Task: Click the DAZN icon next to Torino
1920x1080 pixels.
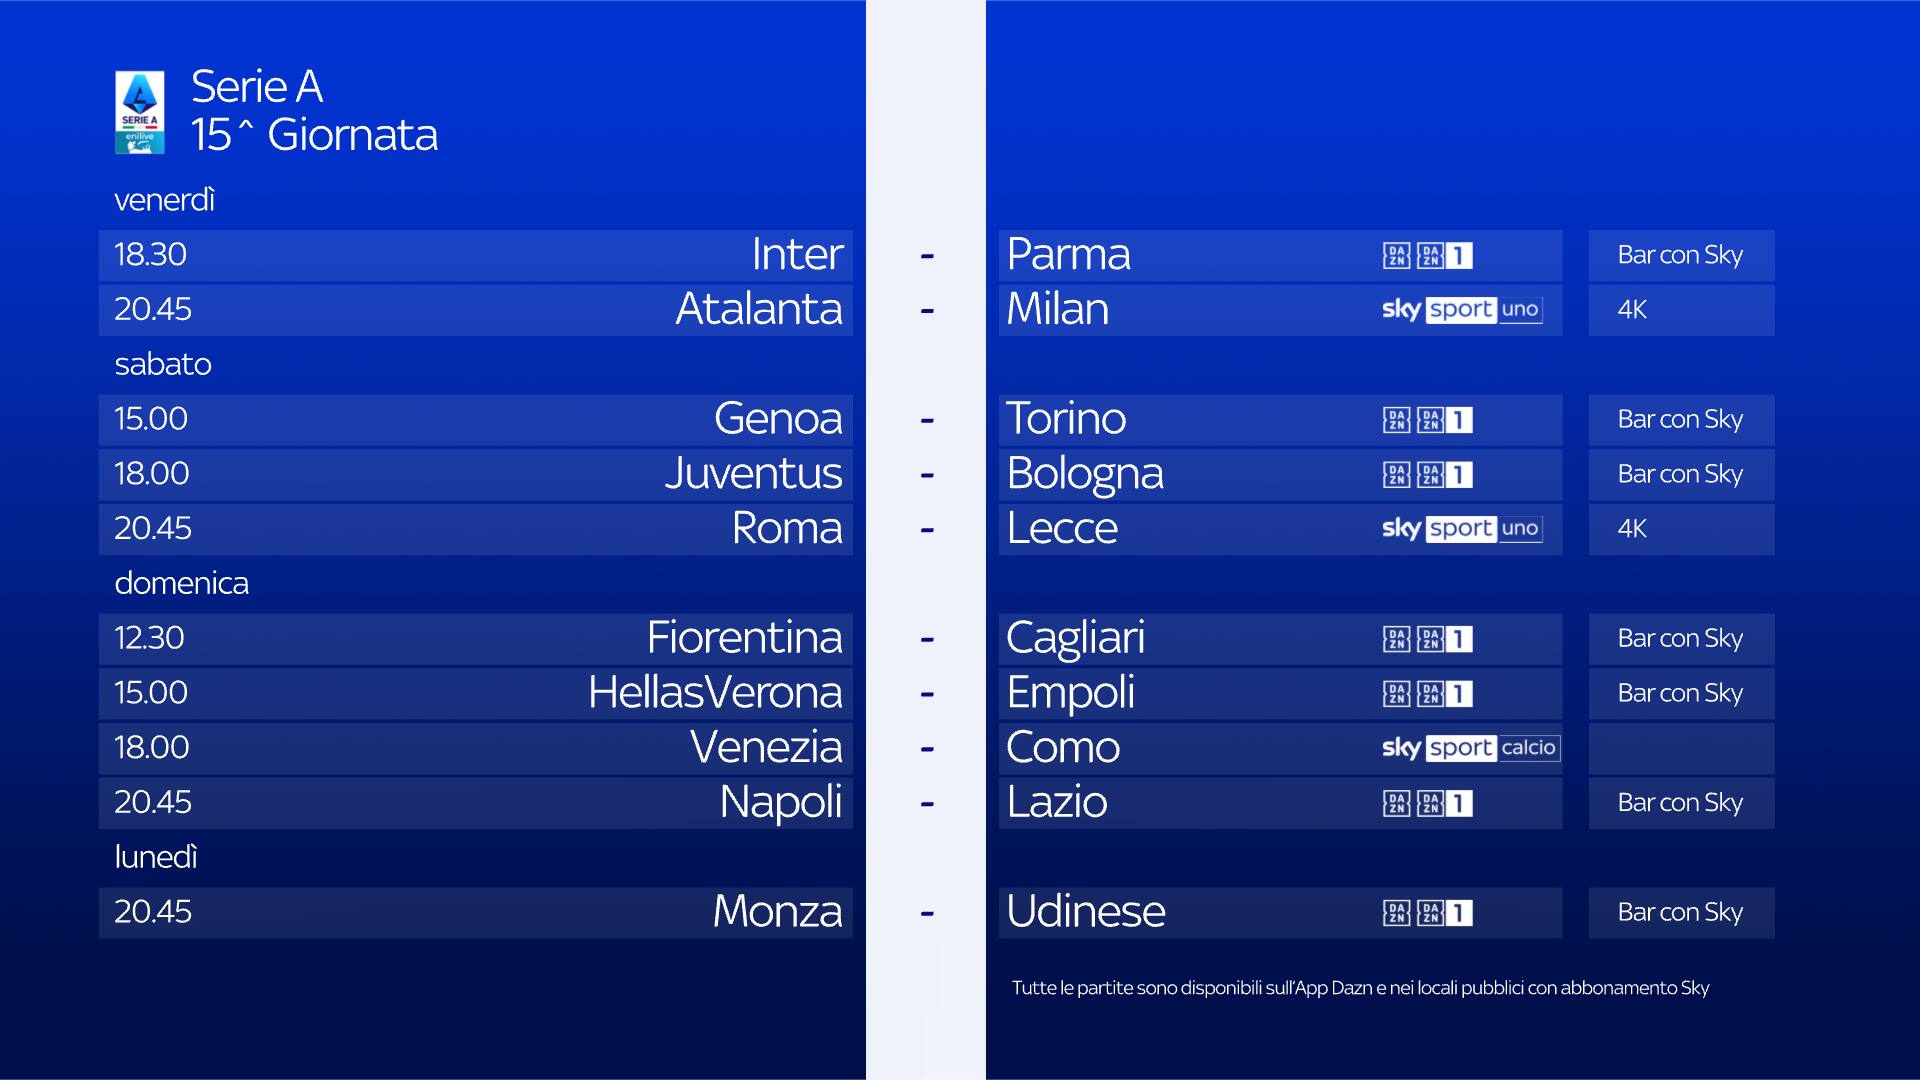Action: point(1428,420)
